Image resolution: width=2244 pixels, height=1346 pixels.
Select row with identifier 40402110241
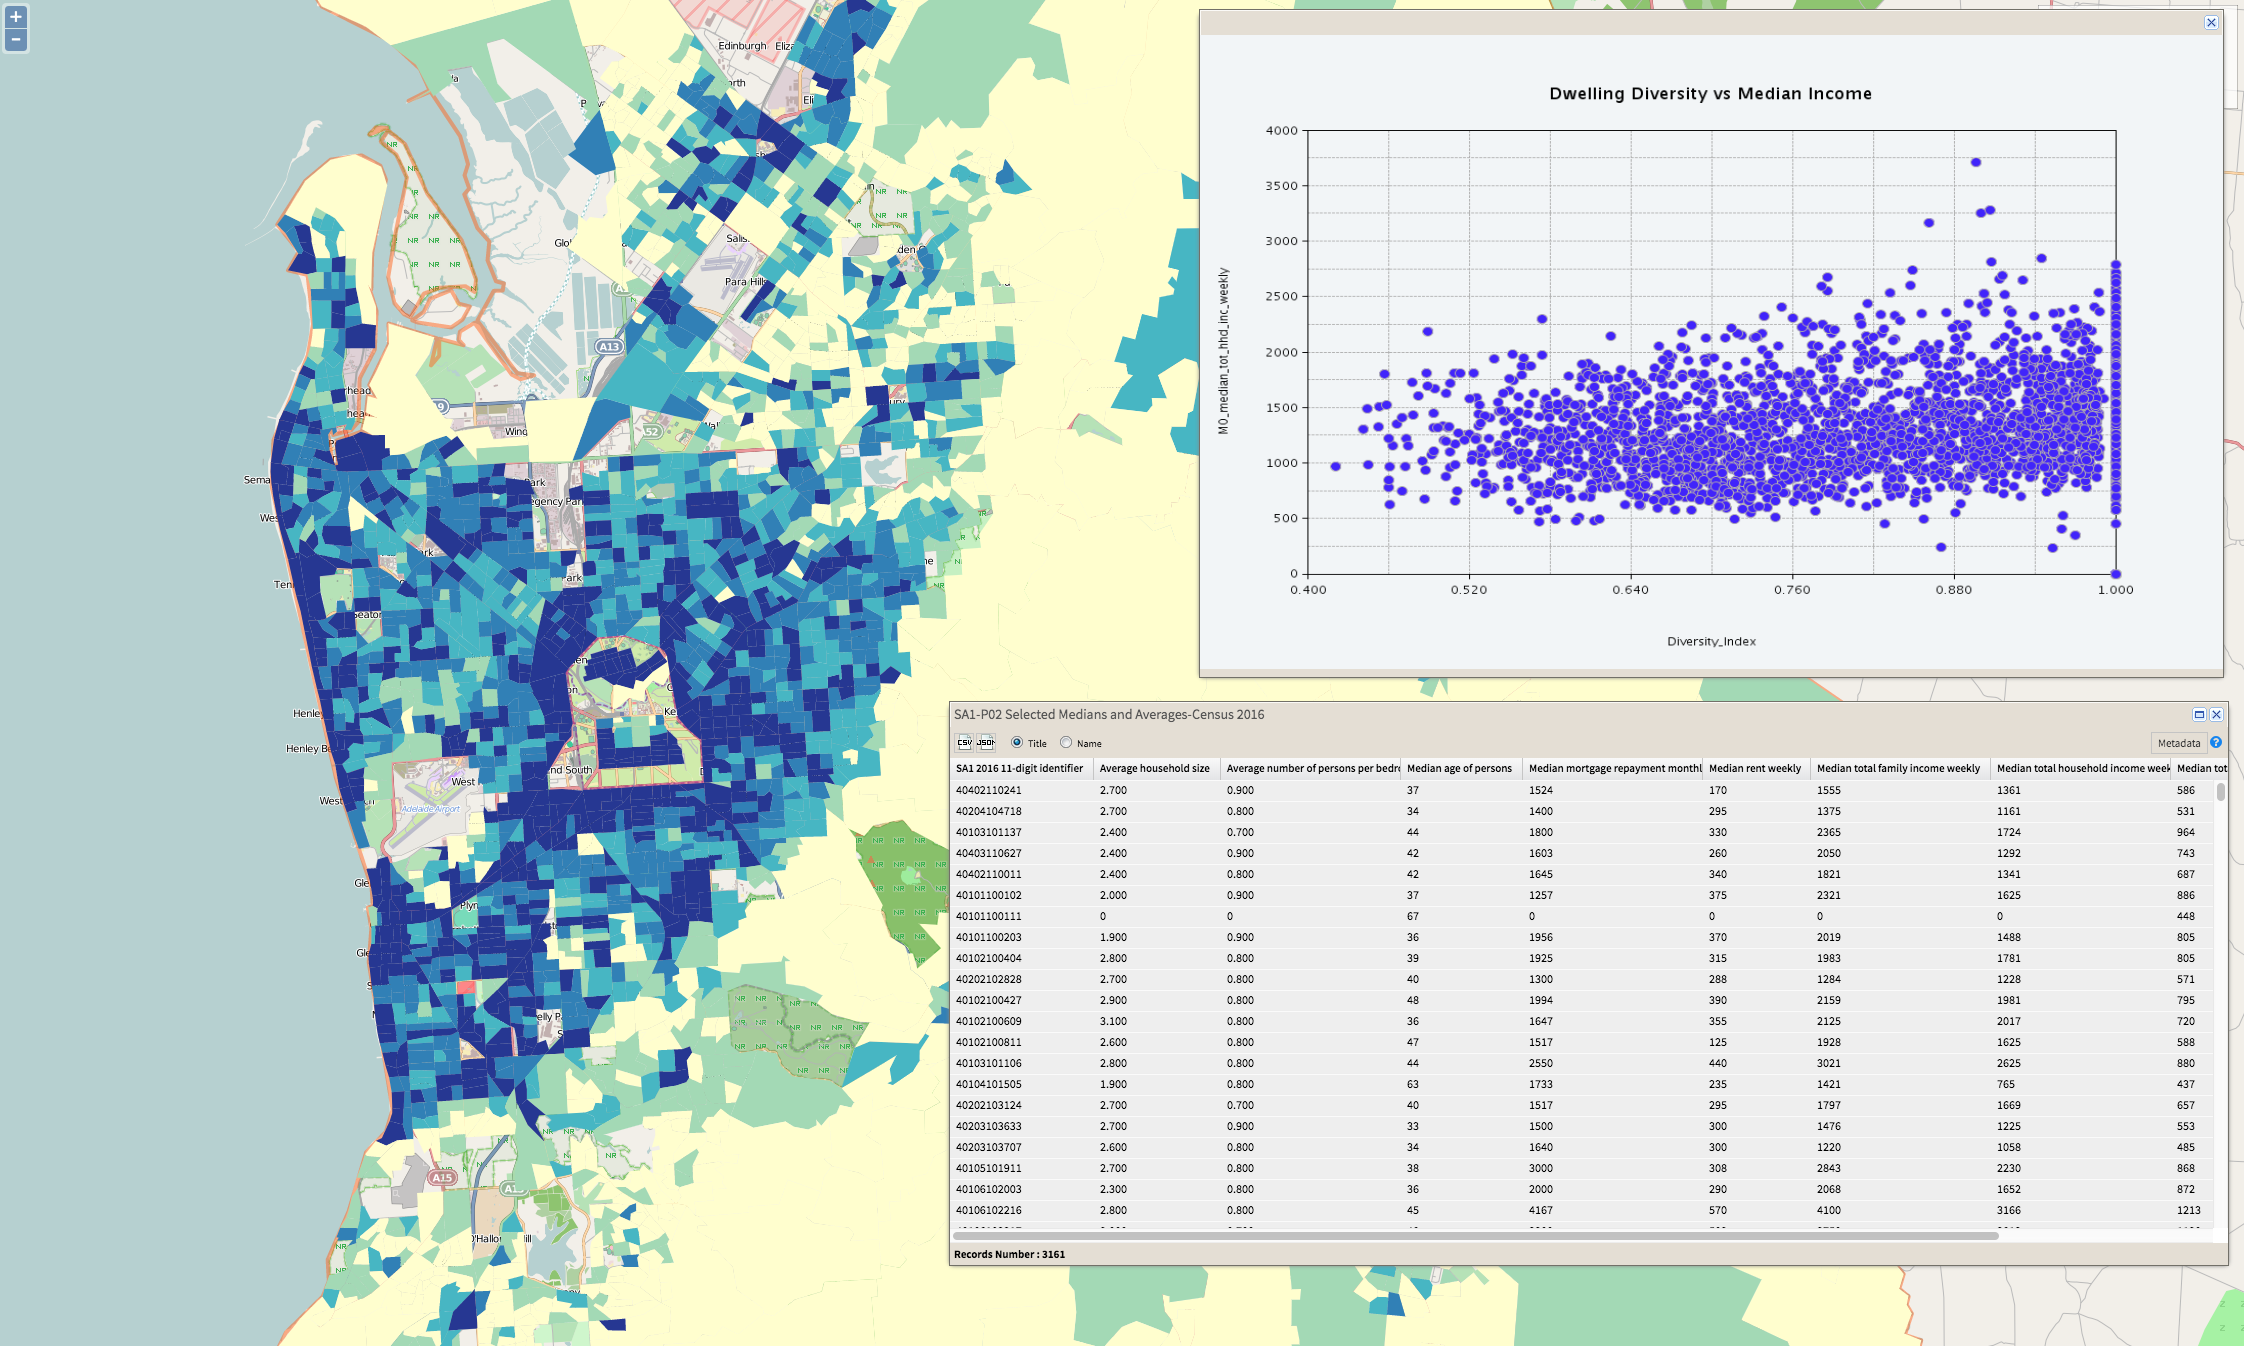[989, 790]
